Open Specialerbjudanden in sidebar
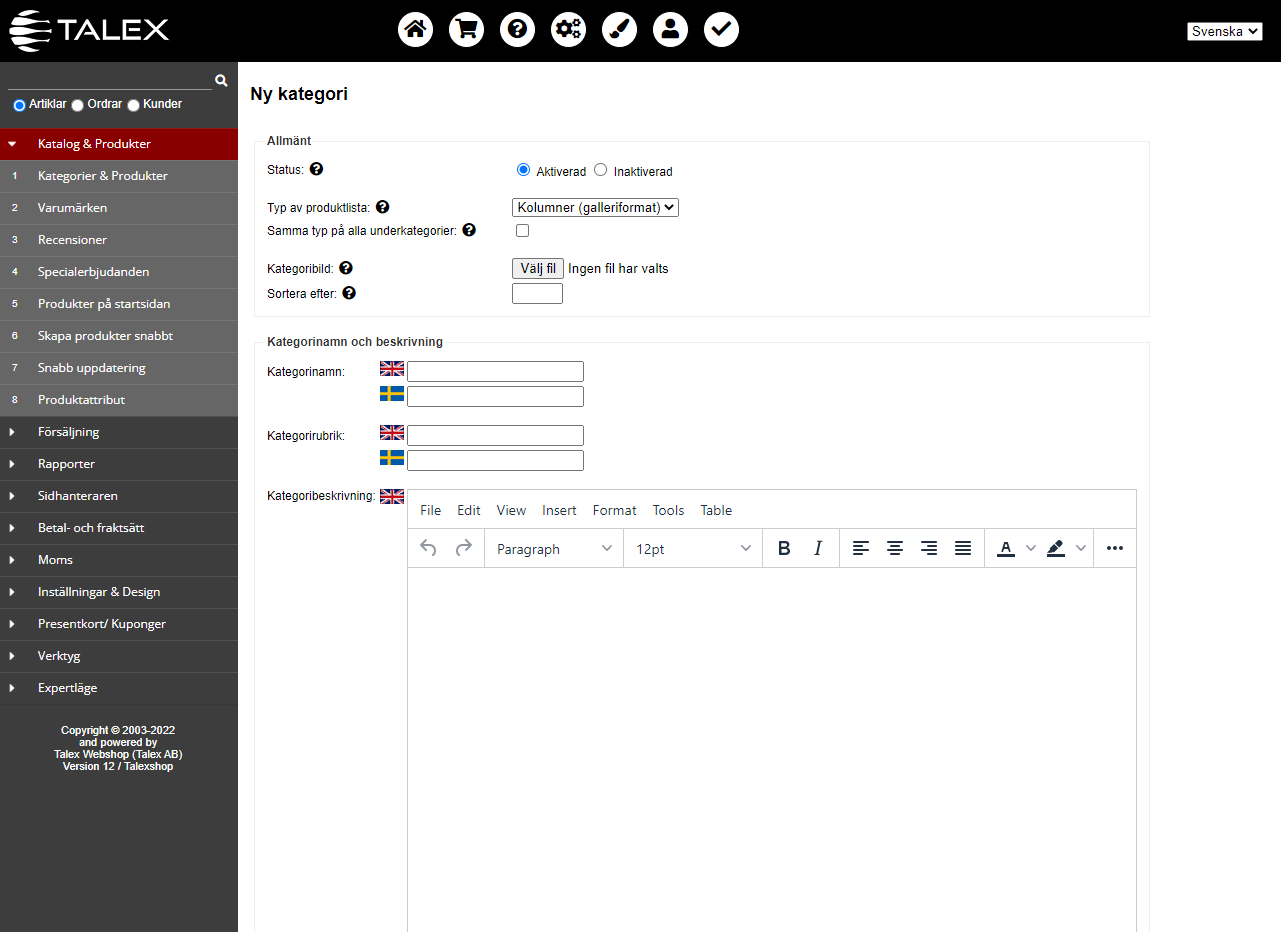The image size is (1281, 932). tap(119, 272)
